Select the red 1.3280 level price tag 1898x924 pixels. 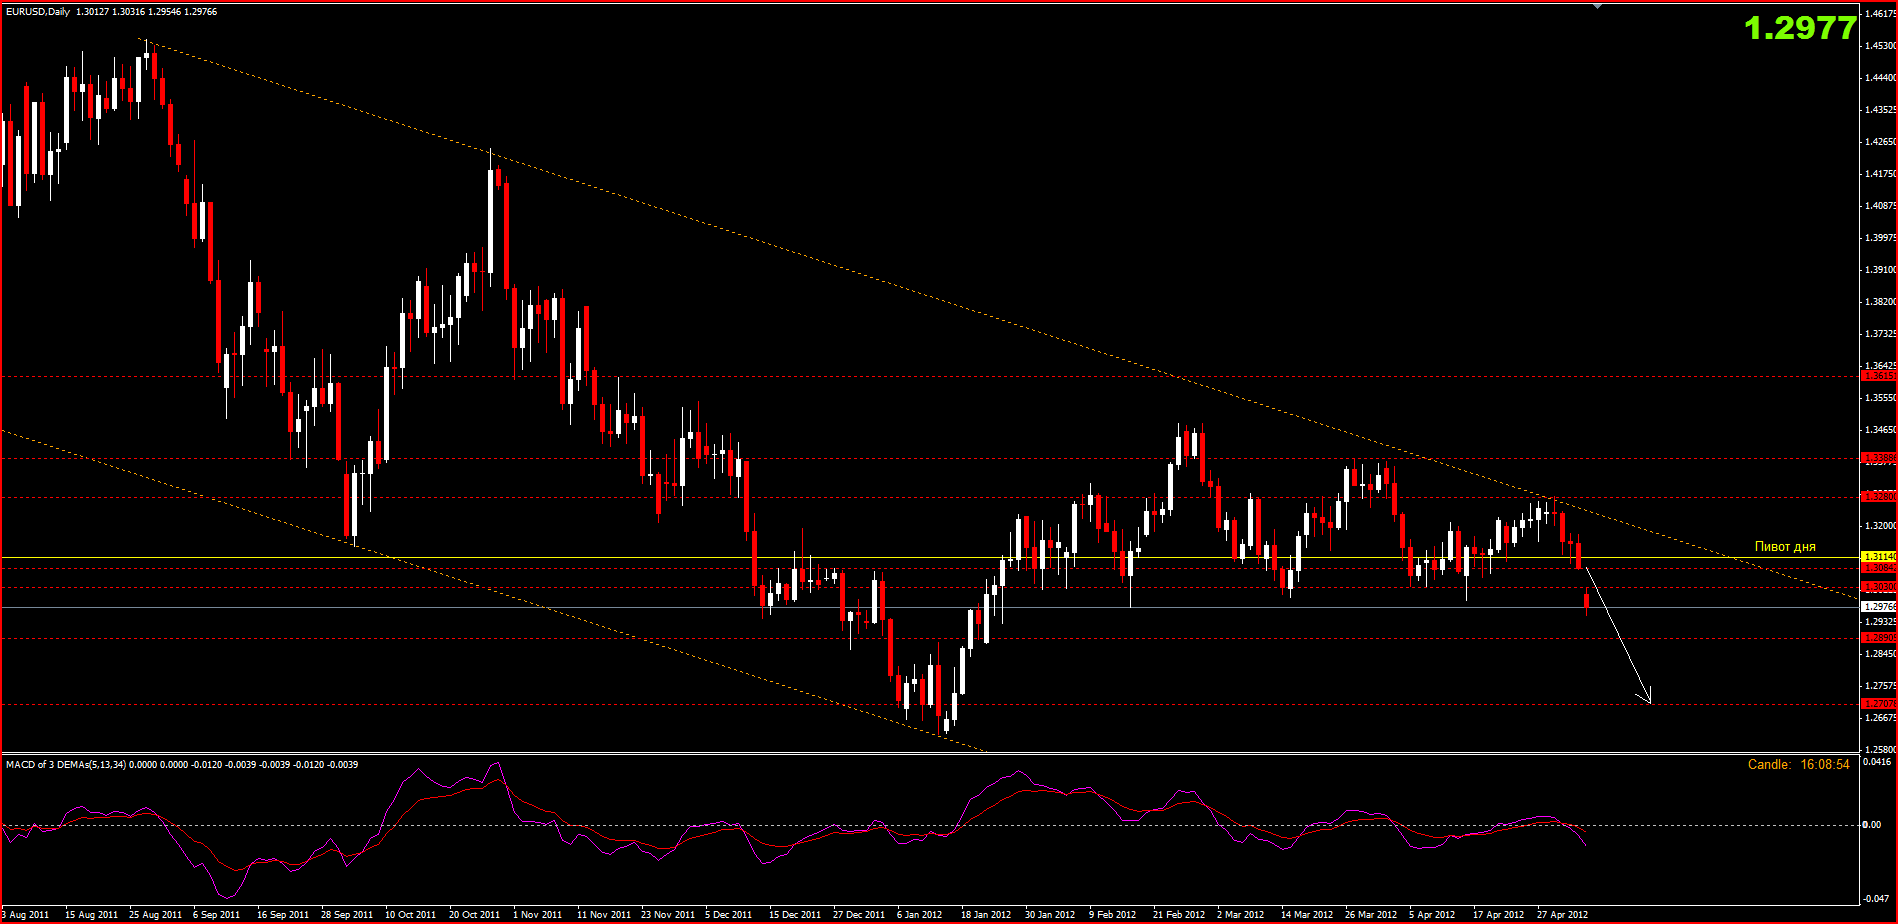click(1878, 497)
